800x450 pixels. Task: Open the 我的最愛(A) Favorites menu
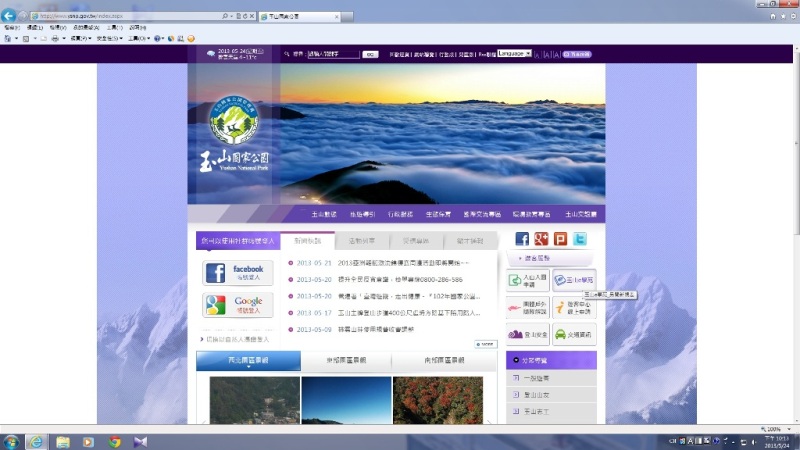(x=86, y=28)
